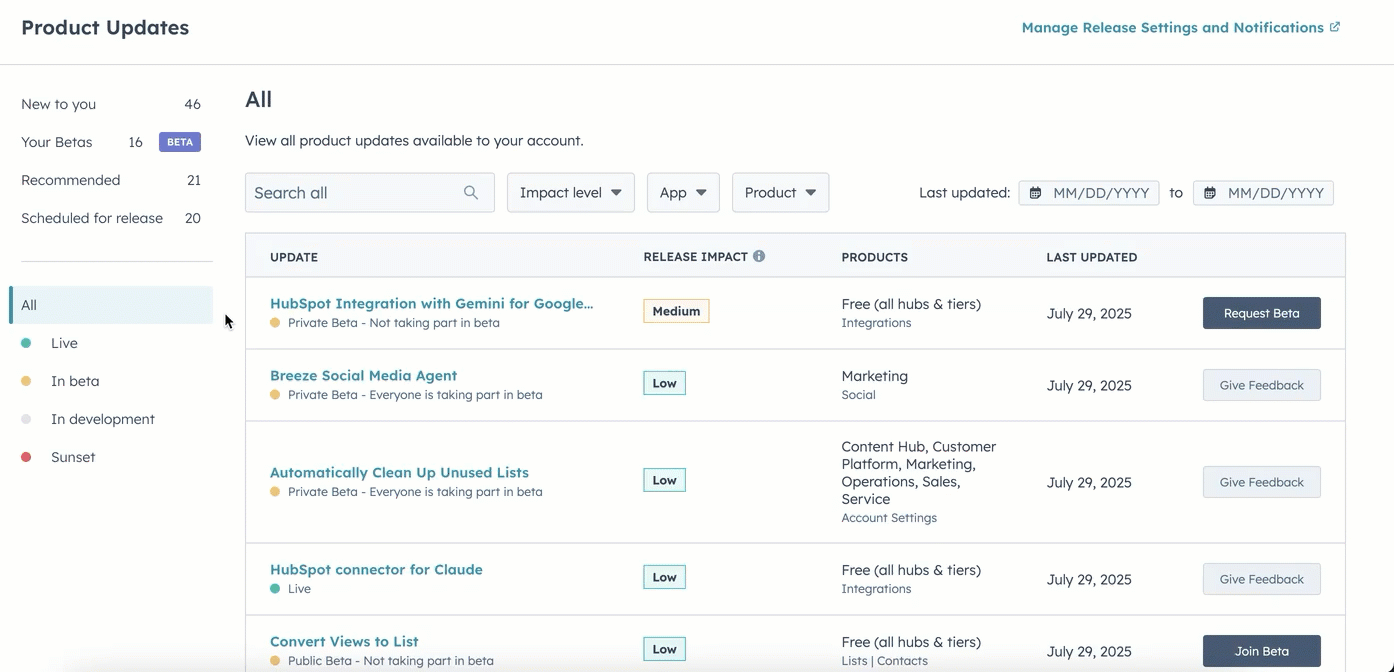
Task: Filter by Live status
Action: point(64,343)
